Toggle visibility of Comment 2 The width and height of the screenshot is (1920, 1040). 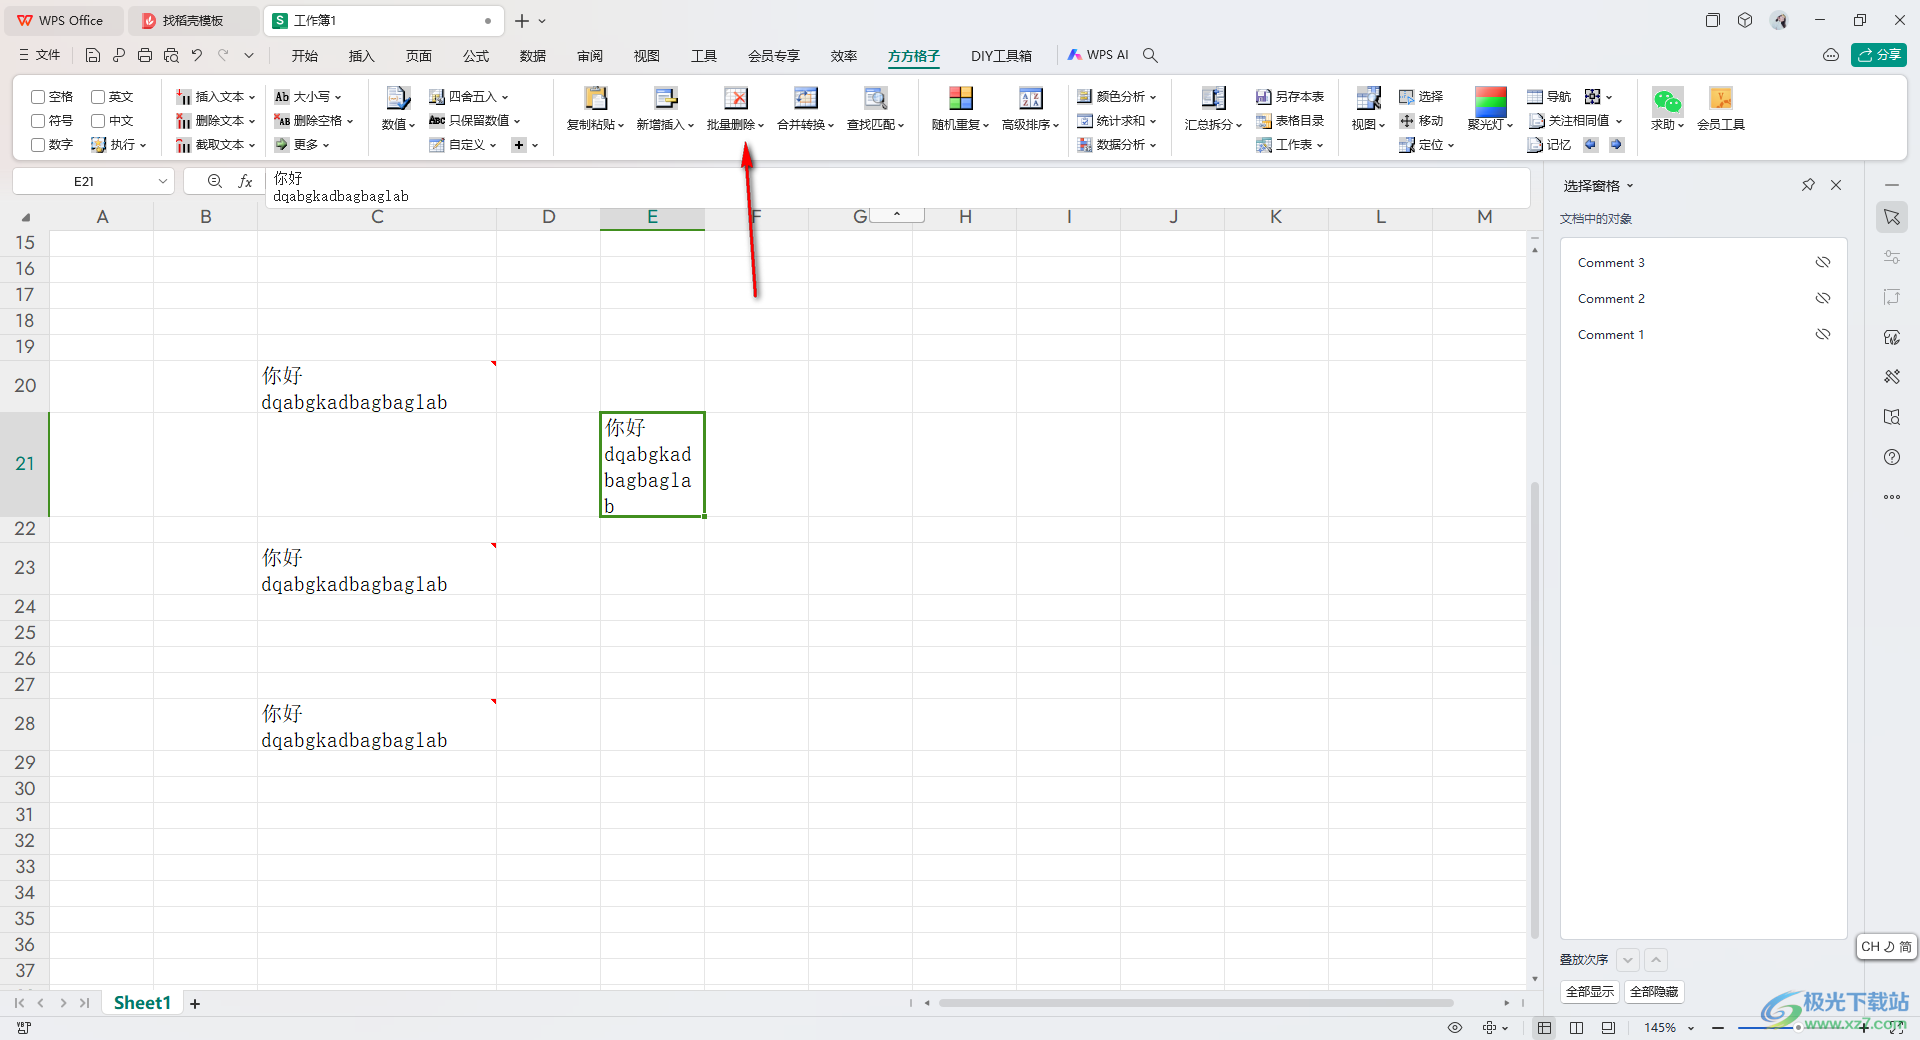point(1823,299)
